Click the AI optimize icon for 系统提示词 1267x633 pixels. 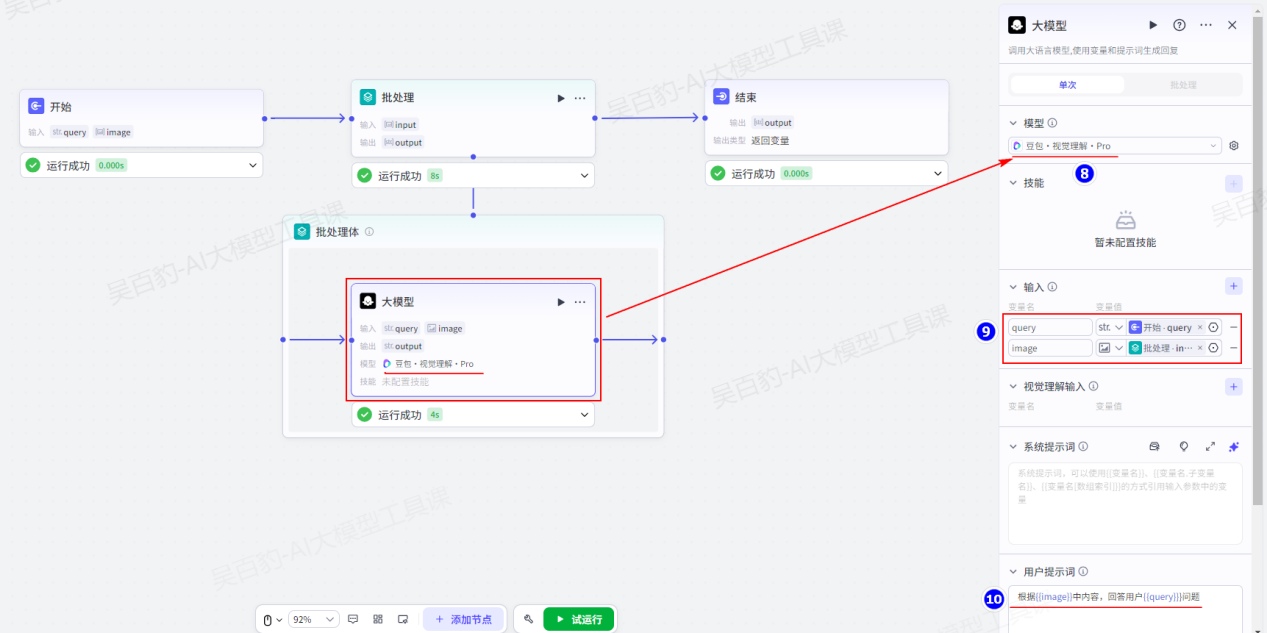(1234, 447)
